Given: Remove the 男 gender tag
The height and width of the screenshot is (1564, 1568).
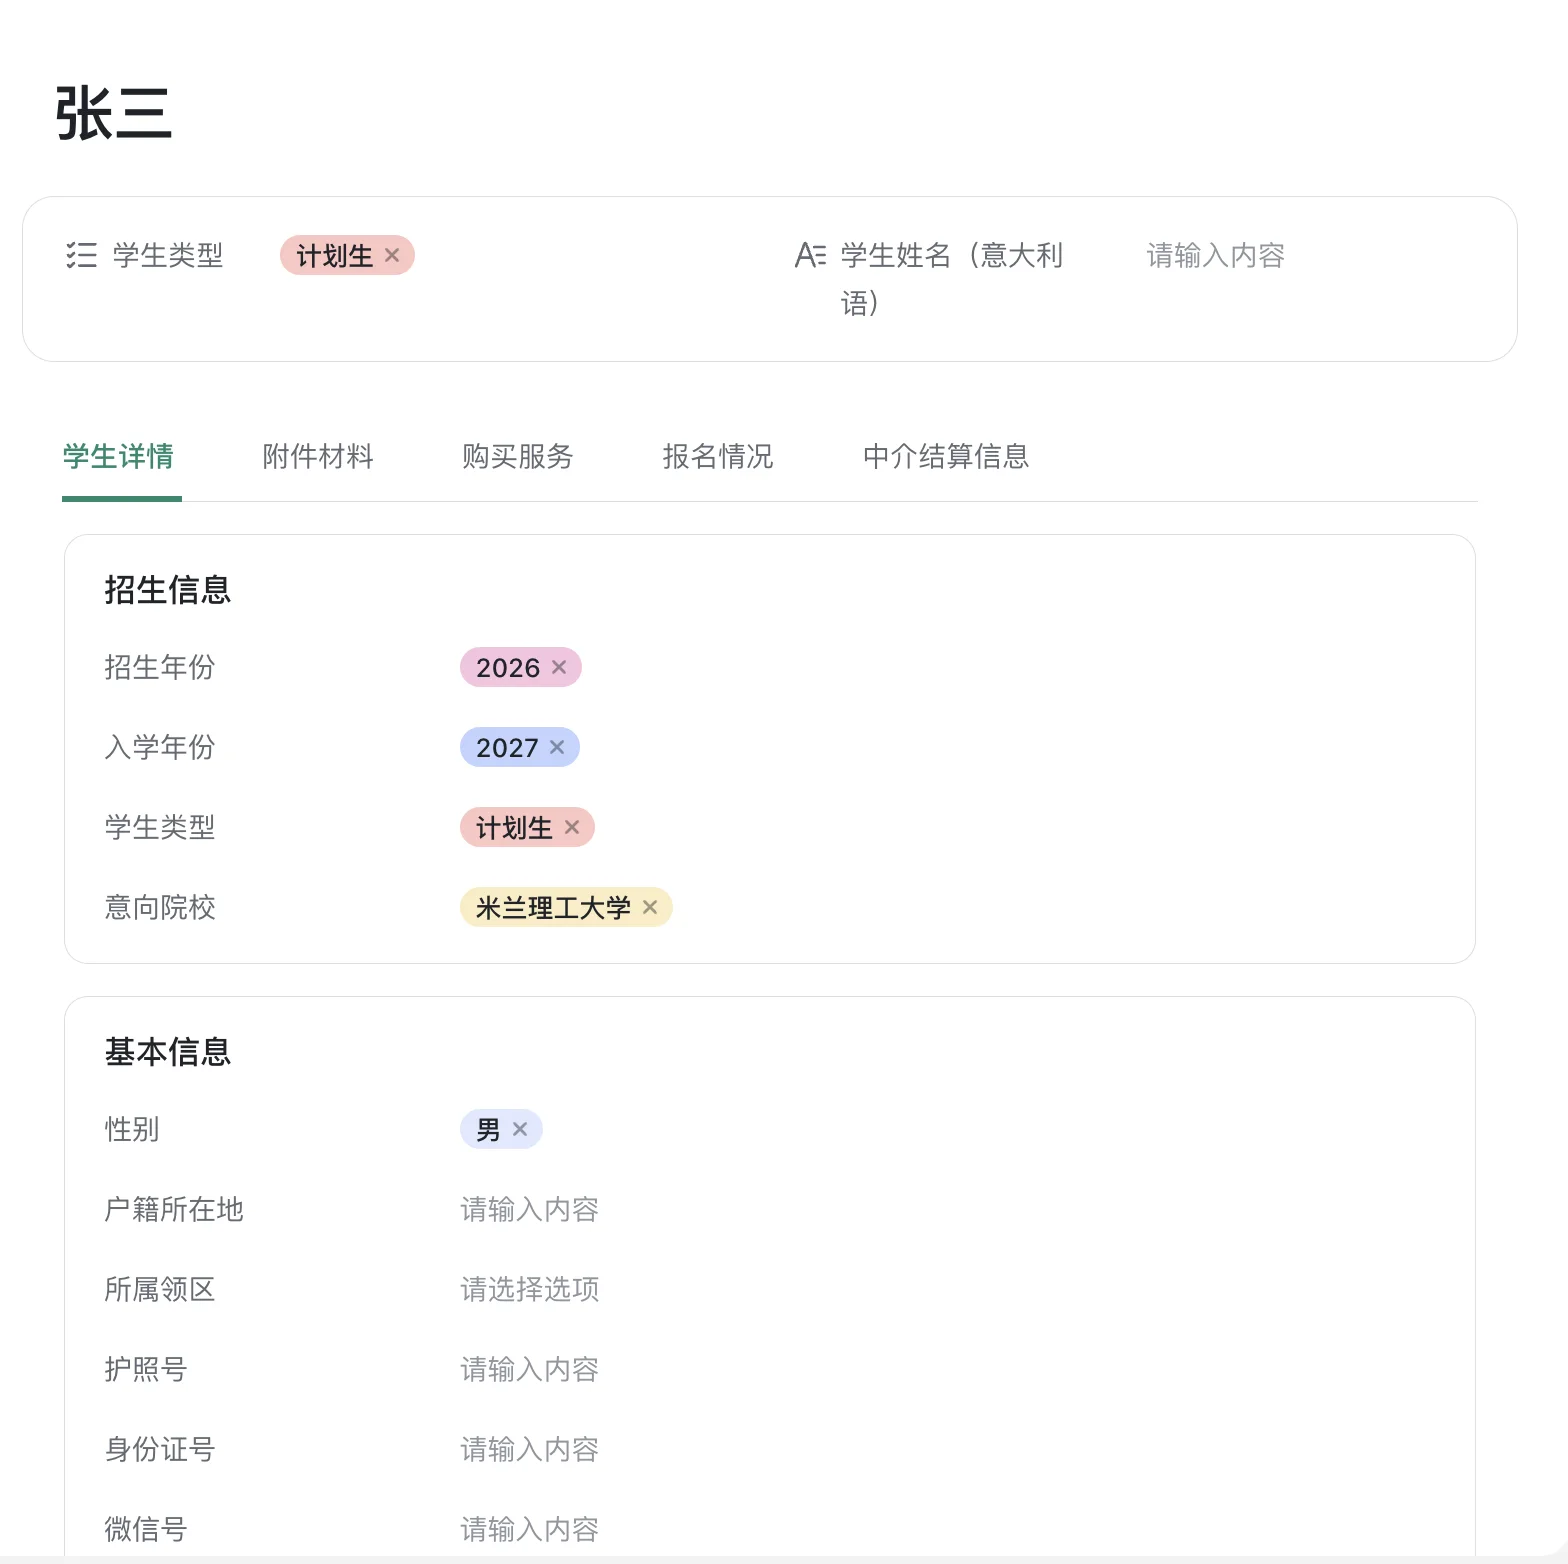Looking at the screenshot, I should click(x=520, y=1129).
